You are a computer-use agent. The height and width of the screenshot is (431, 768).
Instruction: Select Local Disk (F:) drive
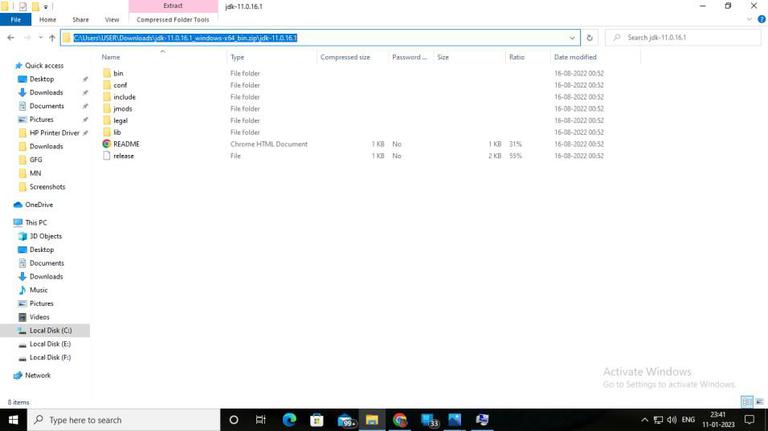pos(50,358)
